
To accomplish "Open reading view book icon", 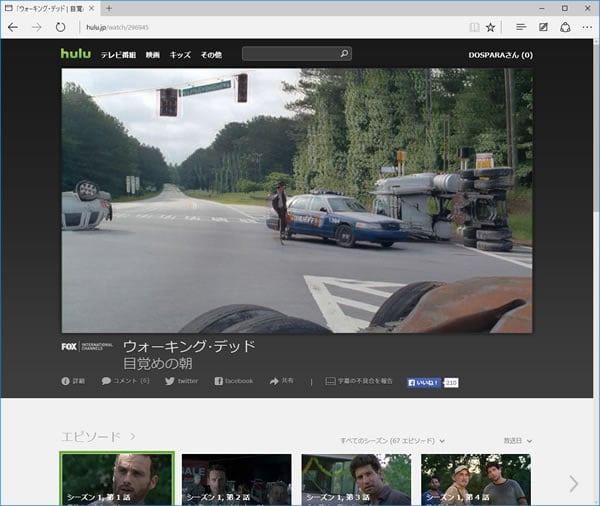I will click(474, 27).
